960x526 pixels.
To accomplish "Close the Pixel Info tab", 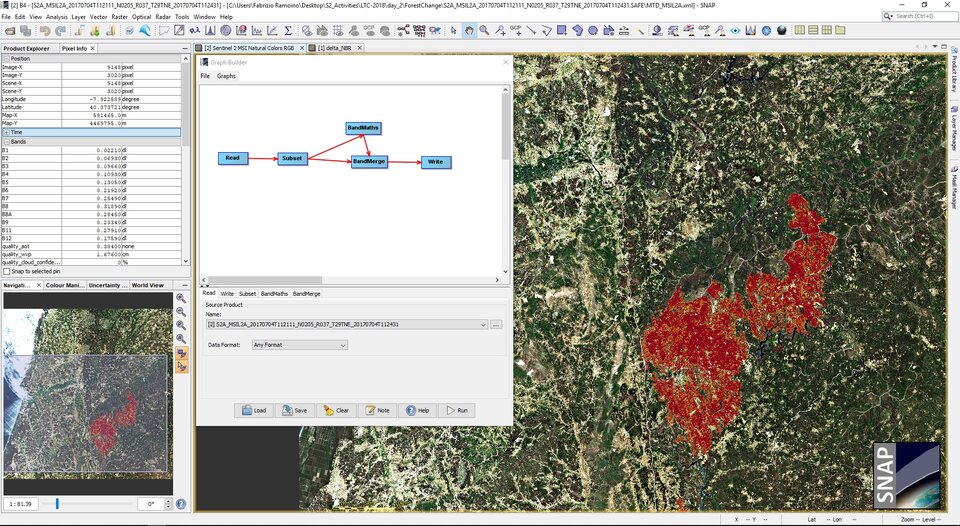I will (93, 48).
